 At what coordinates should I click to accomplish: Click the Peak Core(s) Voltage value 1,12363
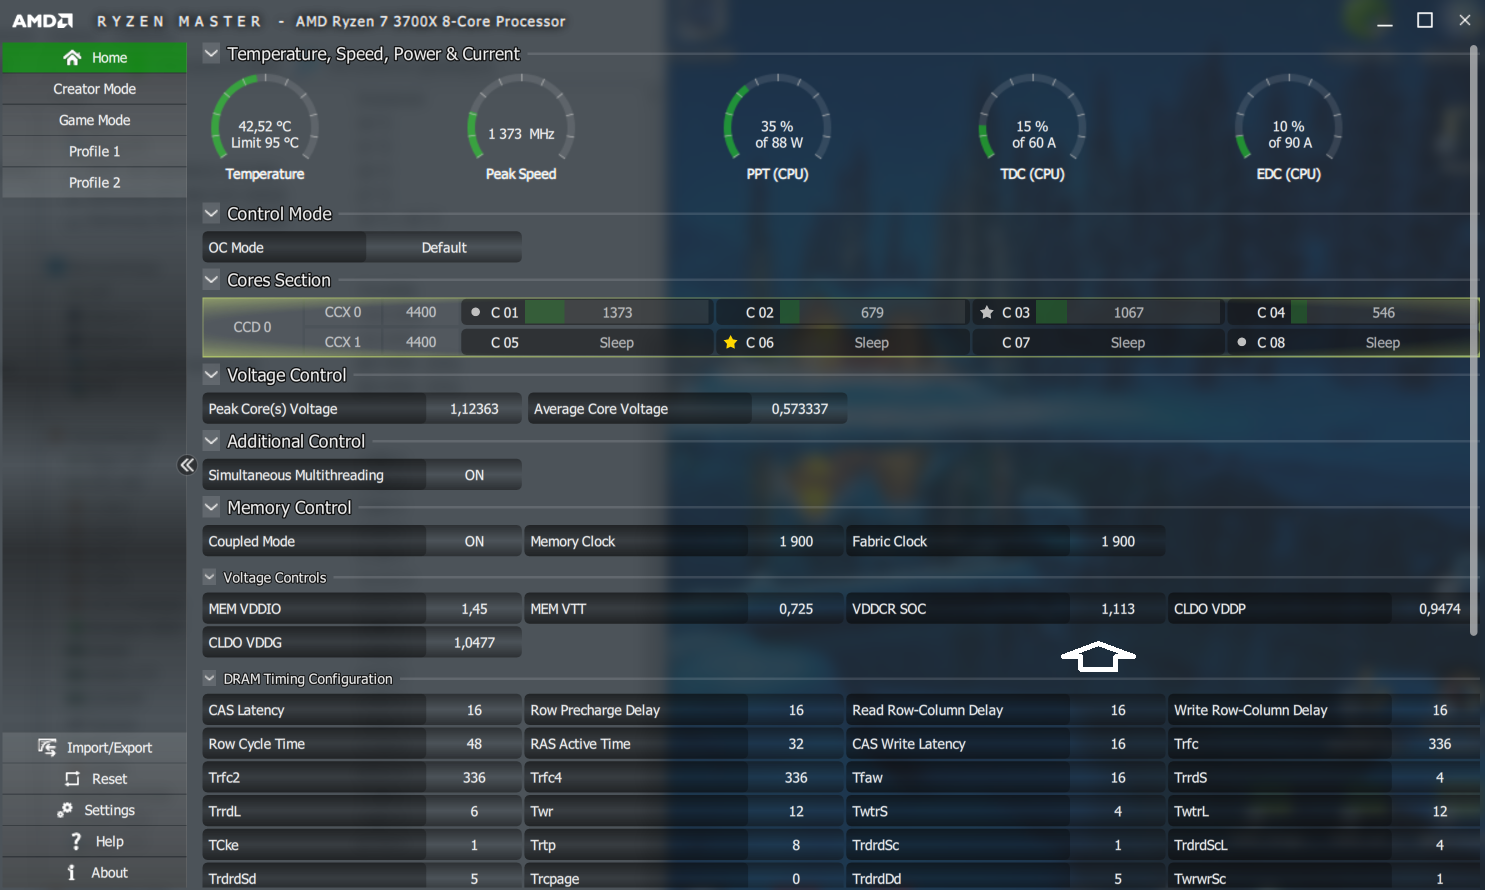pos(474,409)
